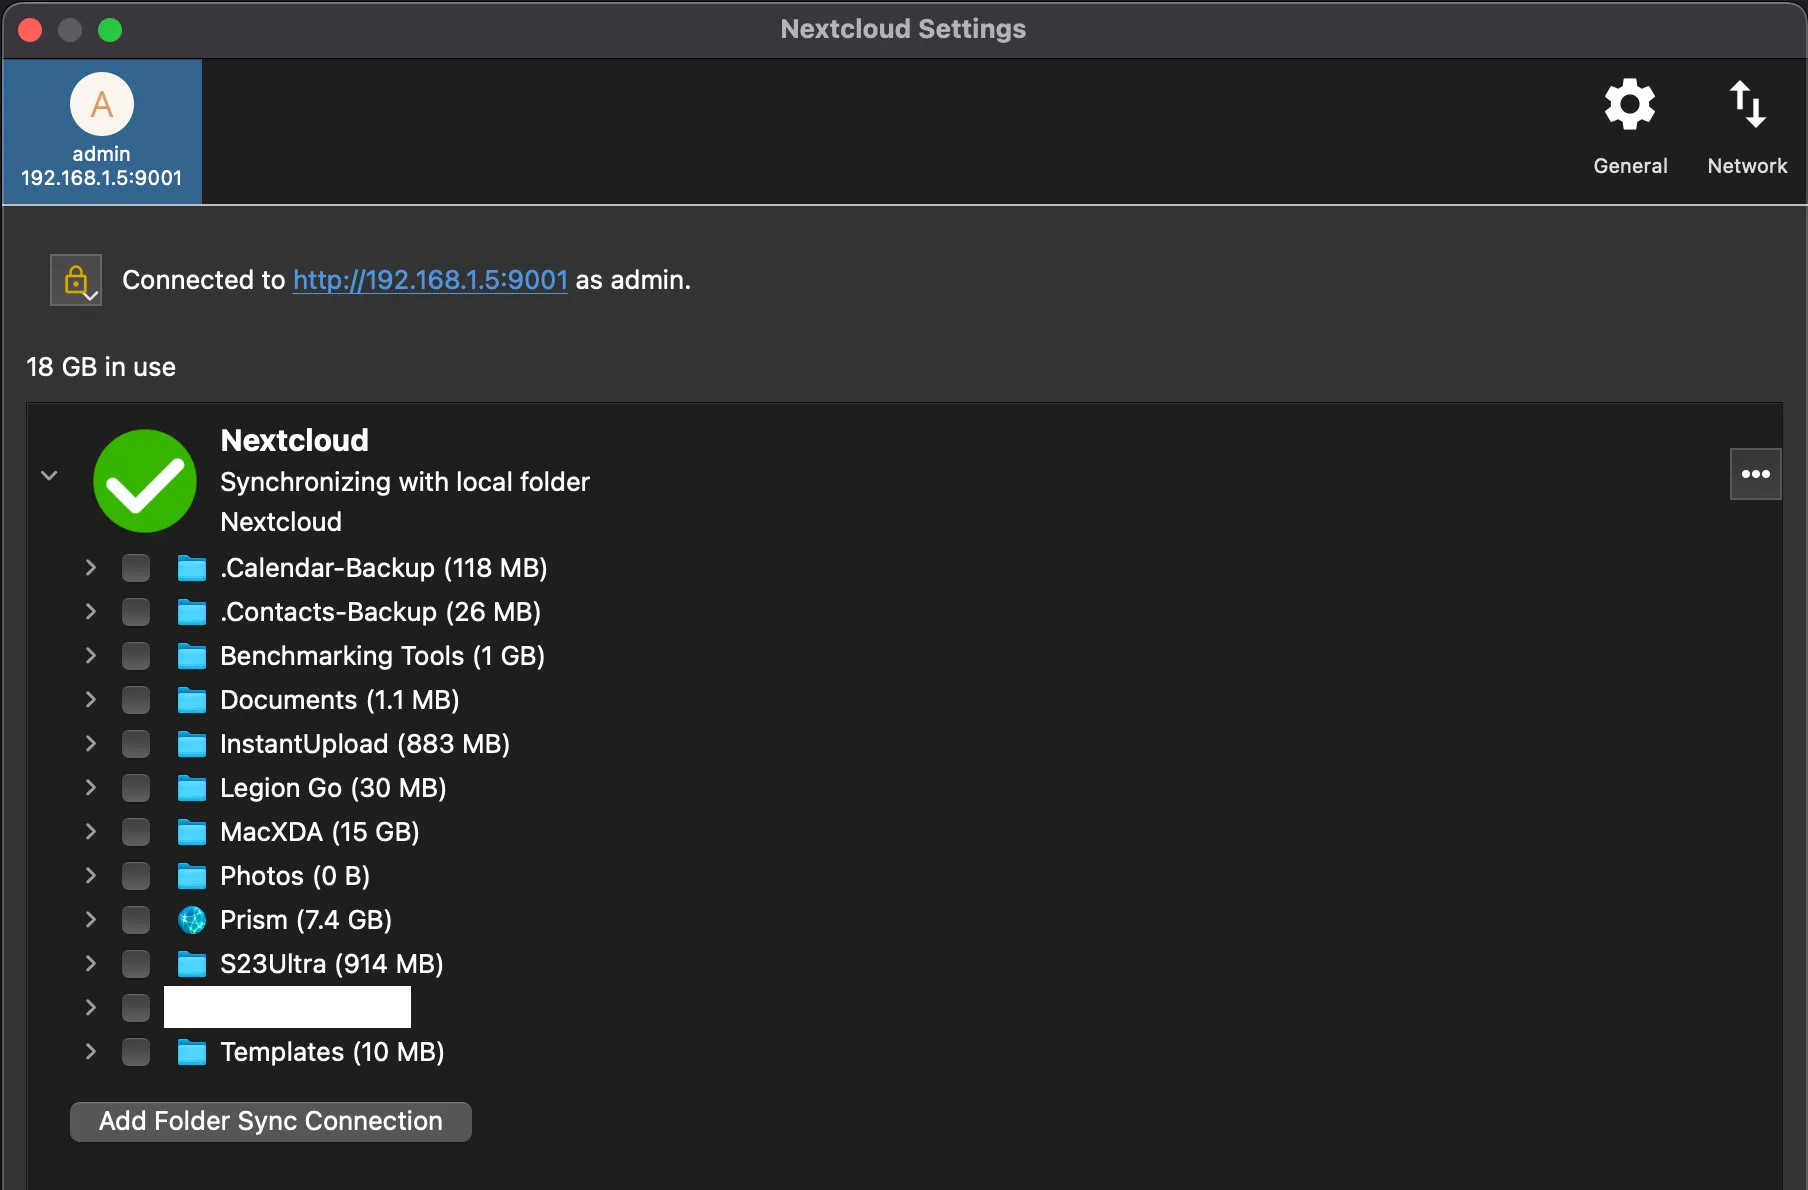Click the MacXDA folder icon

(x=192, y=832)
